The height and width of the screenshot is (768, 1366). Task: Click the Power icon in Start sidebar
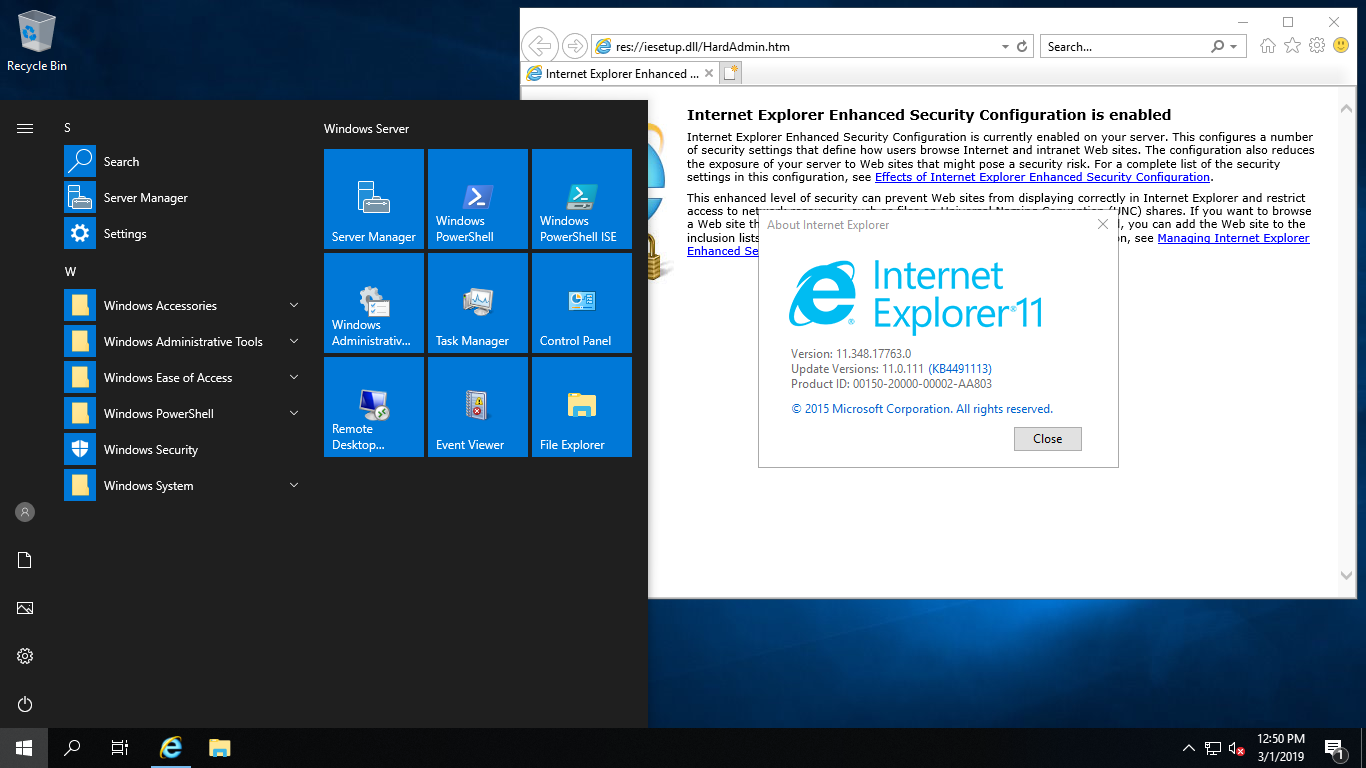click(x=25, y=704)
